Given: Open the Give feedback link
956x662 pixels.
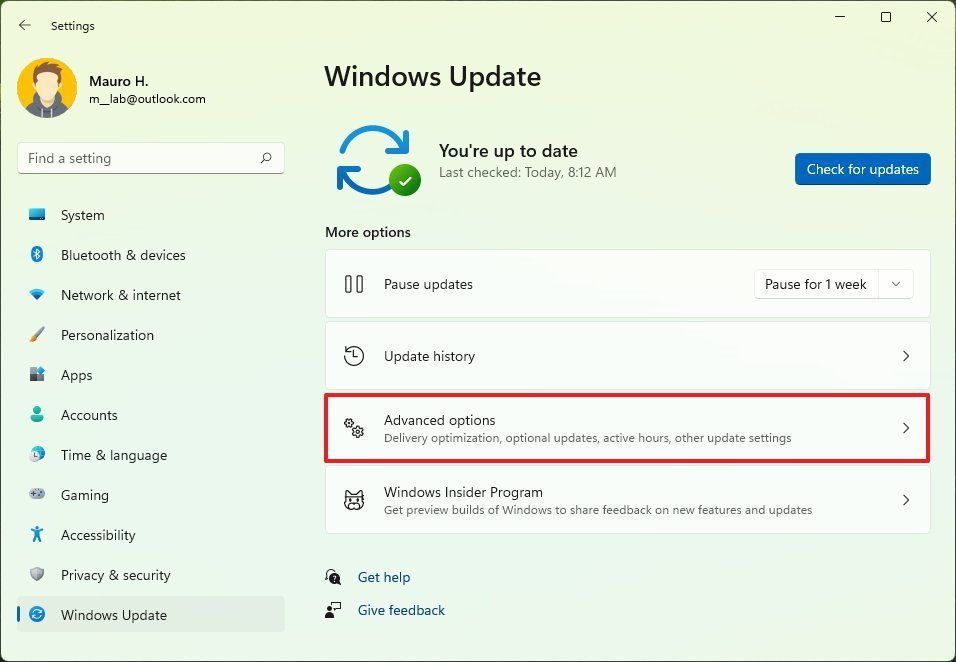Looking at the screenshot, I should (x=401, y=610).
